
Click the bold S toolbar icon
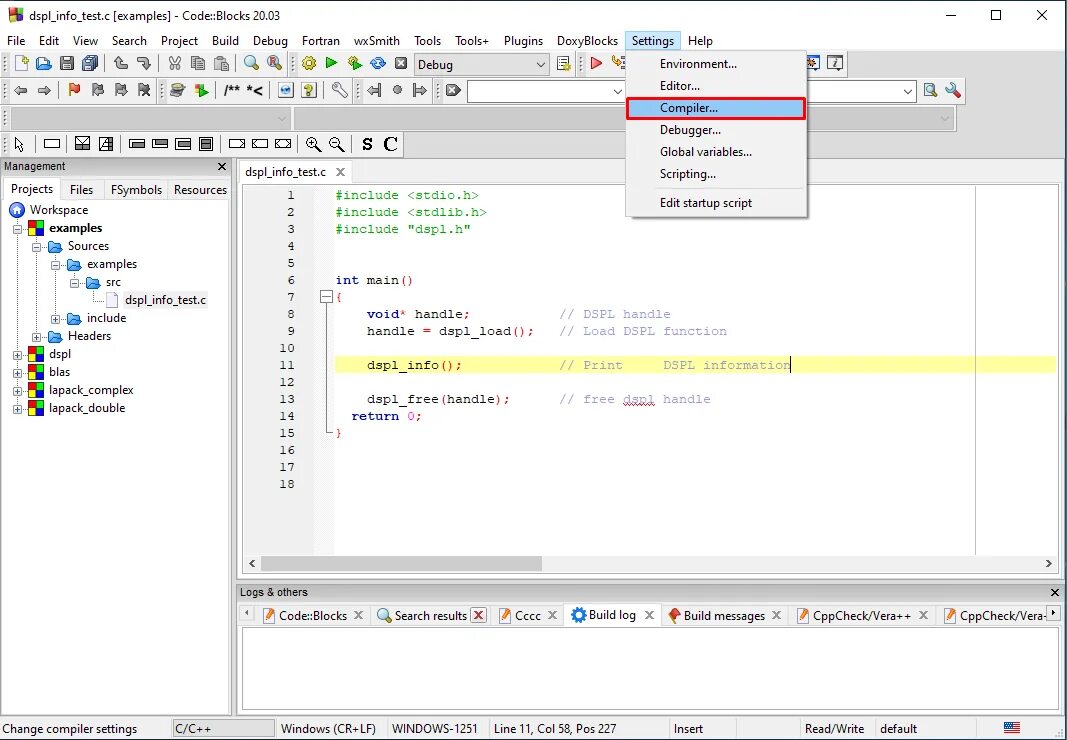tap(367, 144)
